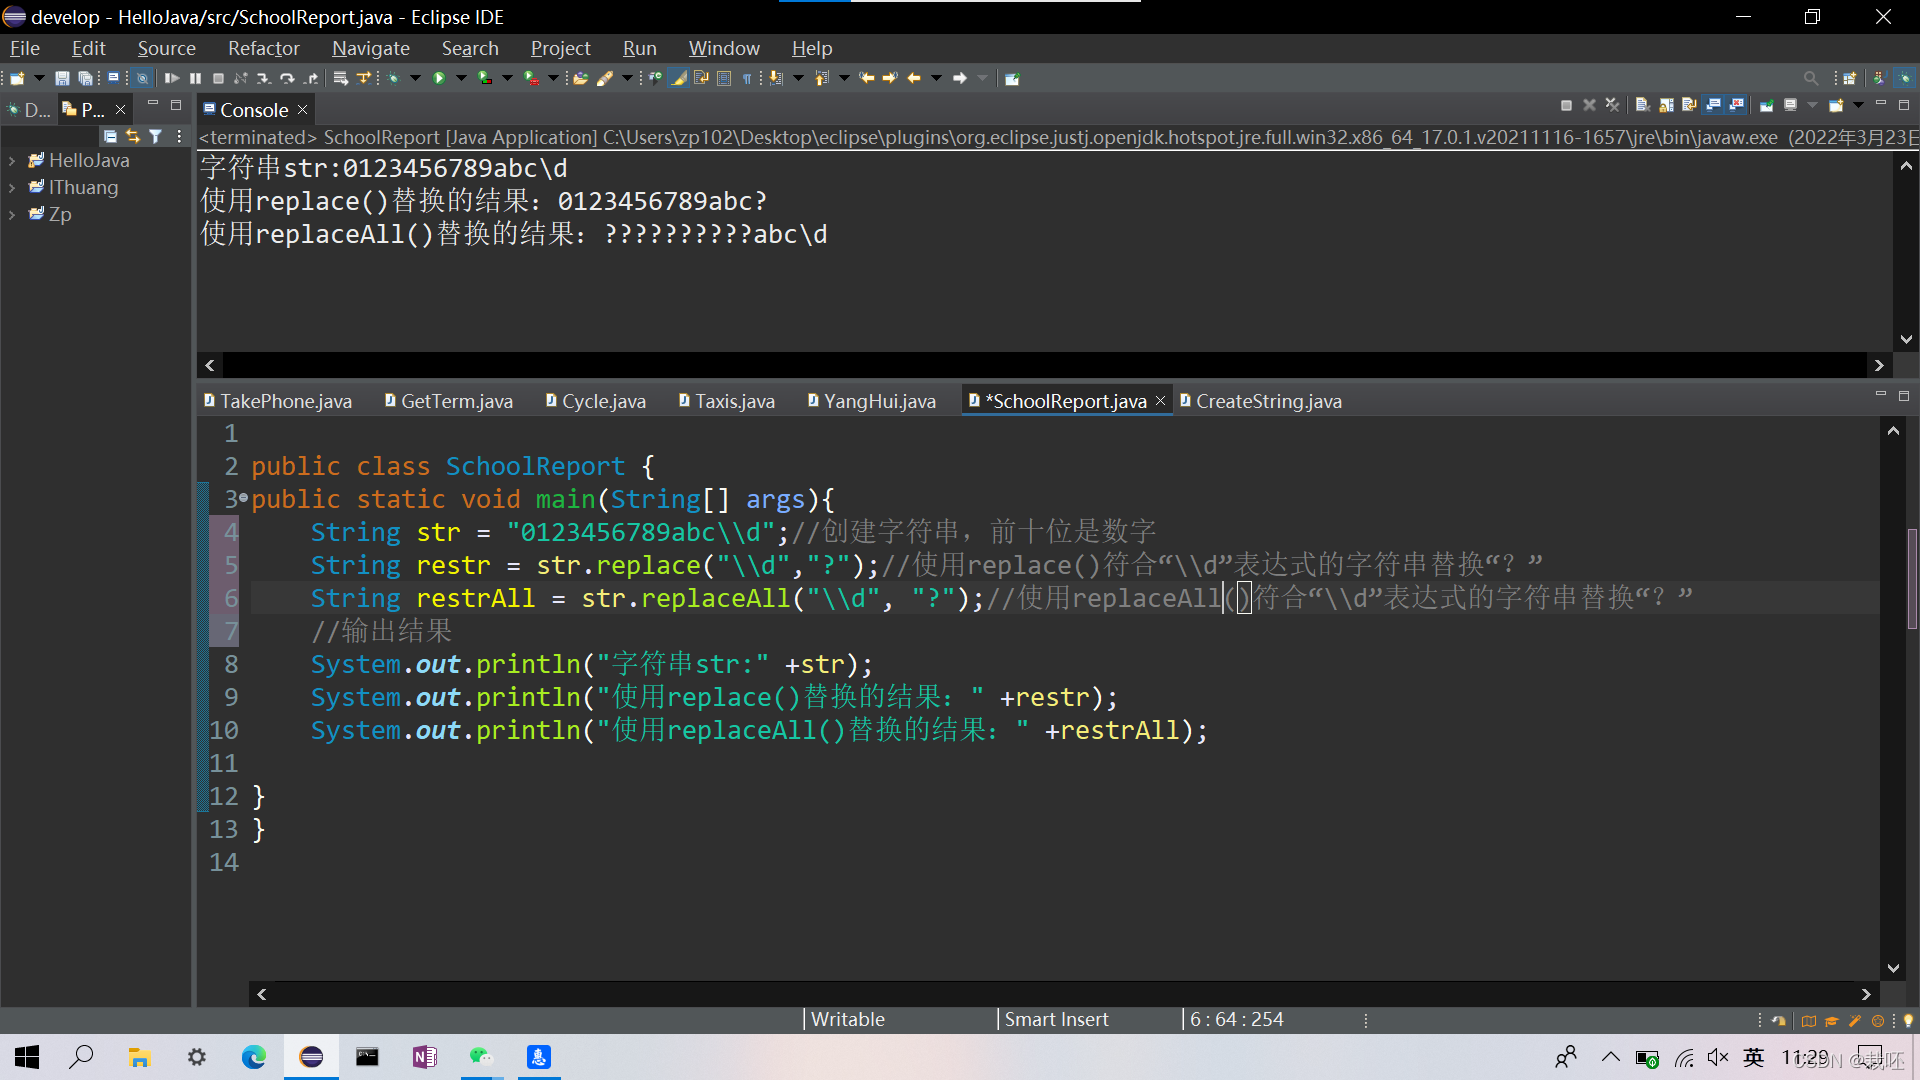Toggle Link with Editor in Package Explorer
Screen dimensions: 1920x1080
pyautogui.click(x=132, y=136)
